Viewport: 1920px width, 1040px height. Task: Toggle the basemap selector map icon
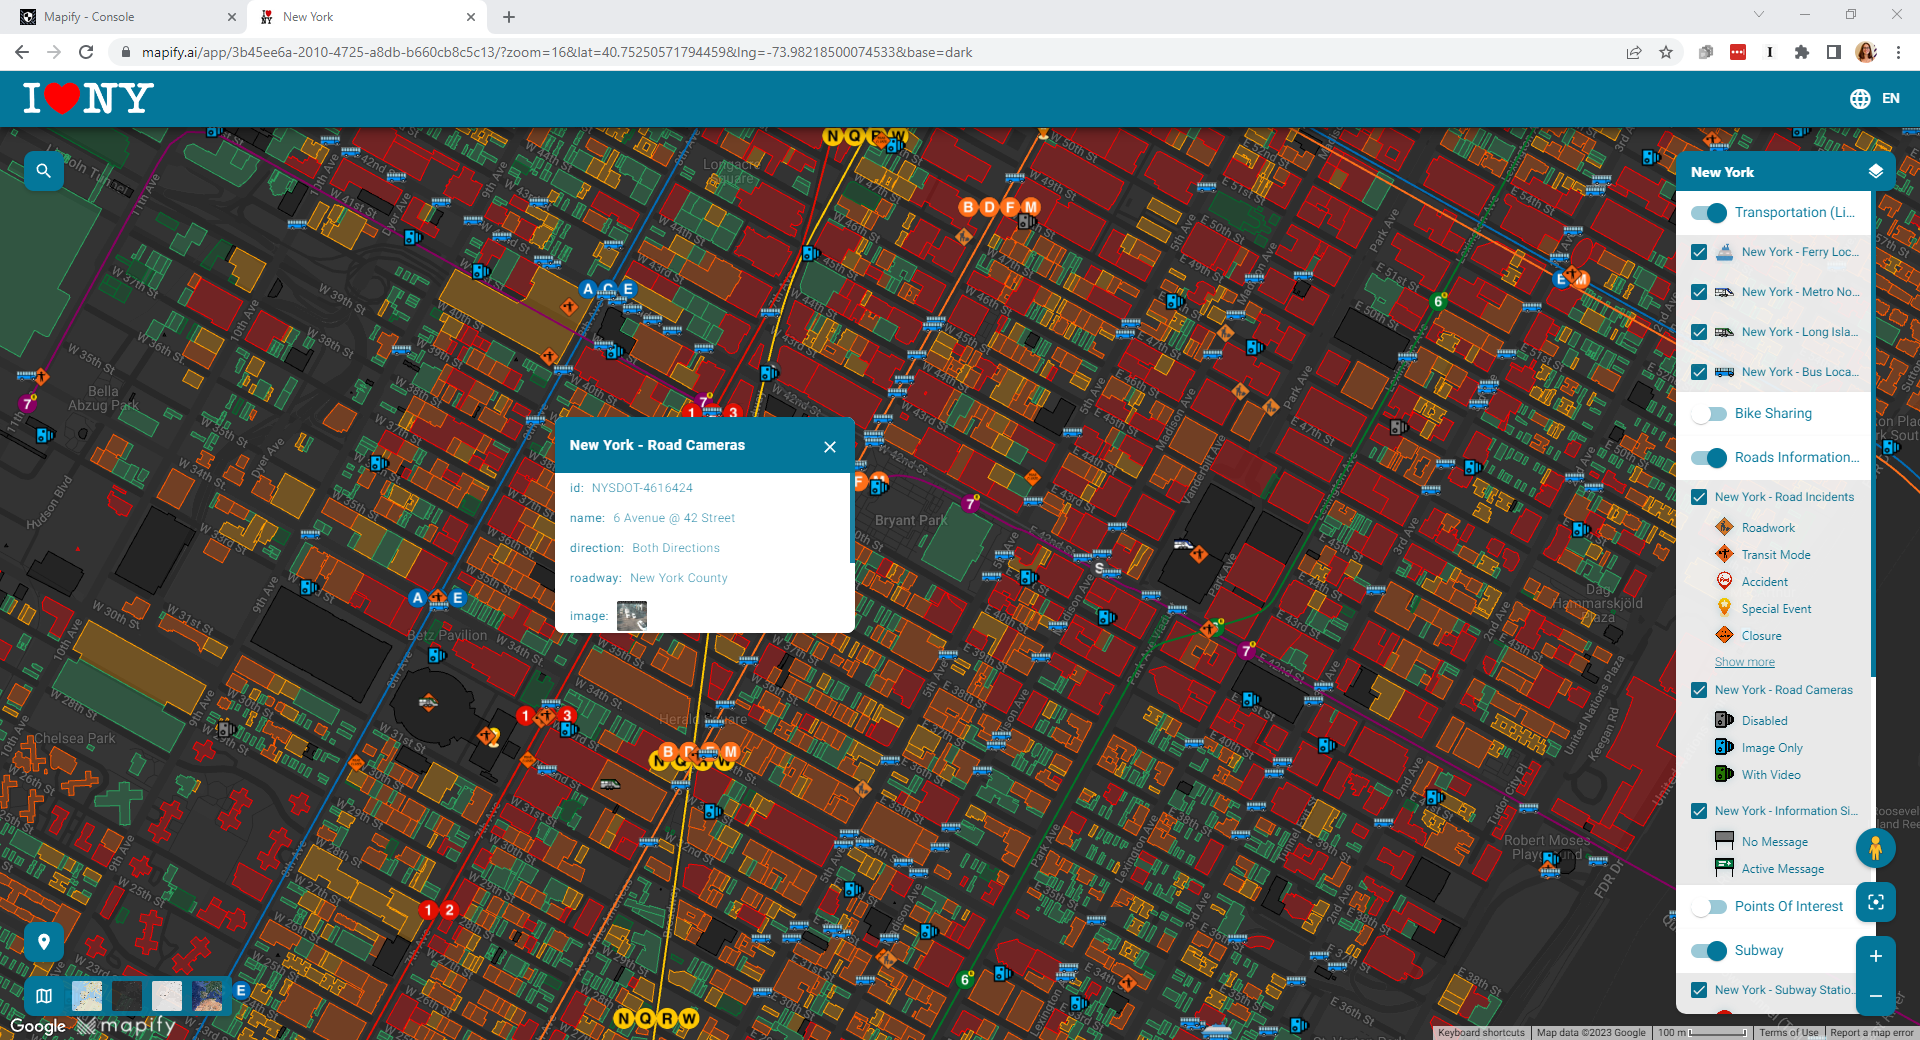tap(44, 996)
